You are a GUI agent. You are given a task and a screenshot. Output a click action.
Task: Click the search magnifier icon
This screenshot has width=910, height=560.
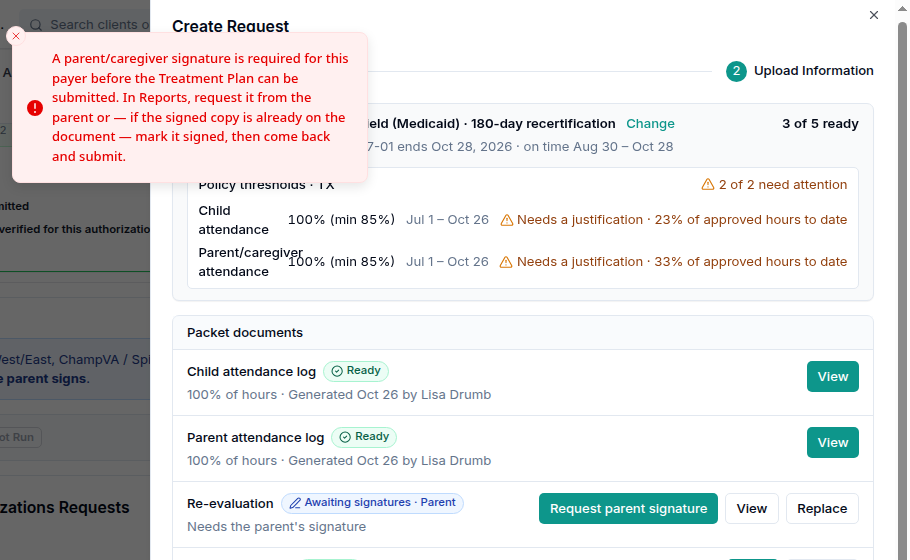tap(36, 25)
